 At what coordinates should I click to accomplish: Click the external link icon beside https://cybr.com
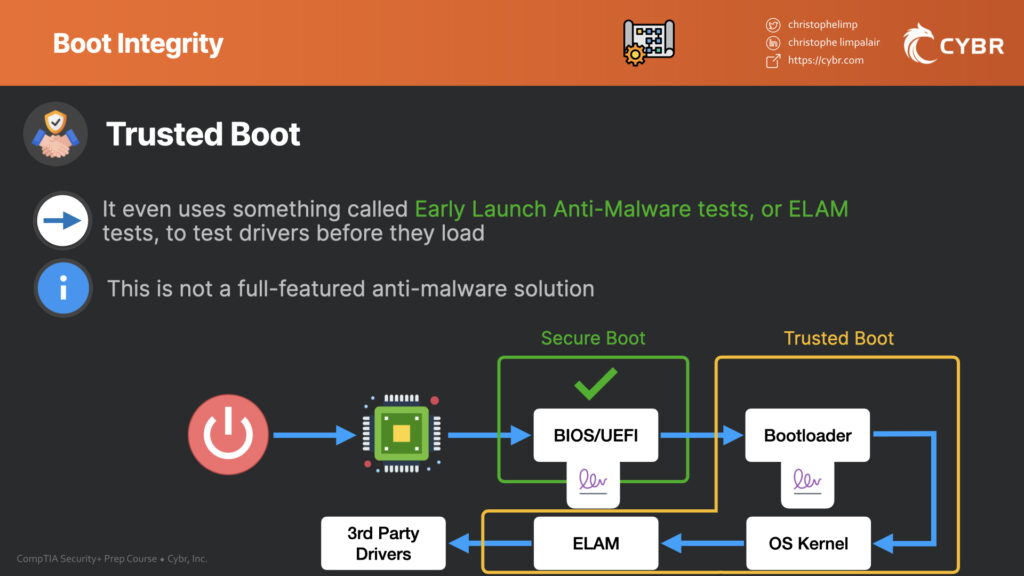click(x=773, y=61)
